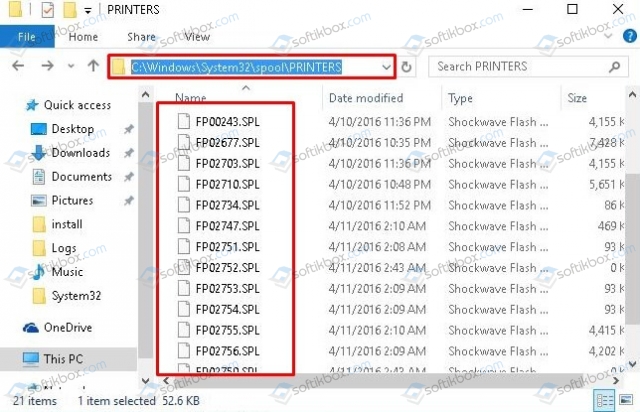Click the Back navigation arrow
640x412 pixels.
click(x=17, y=67)
